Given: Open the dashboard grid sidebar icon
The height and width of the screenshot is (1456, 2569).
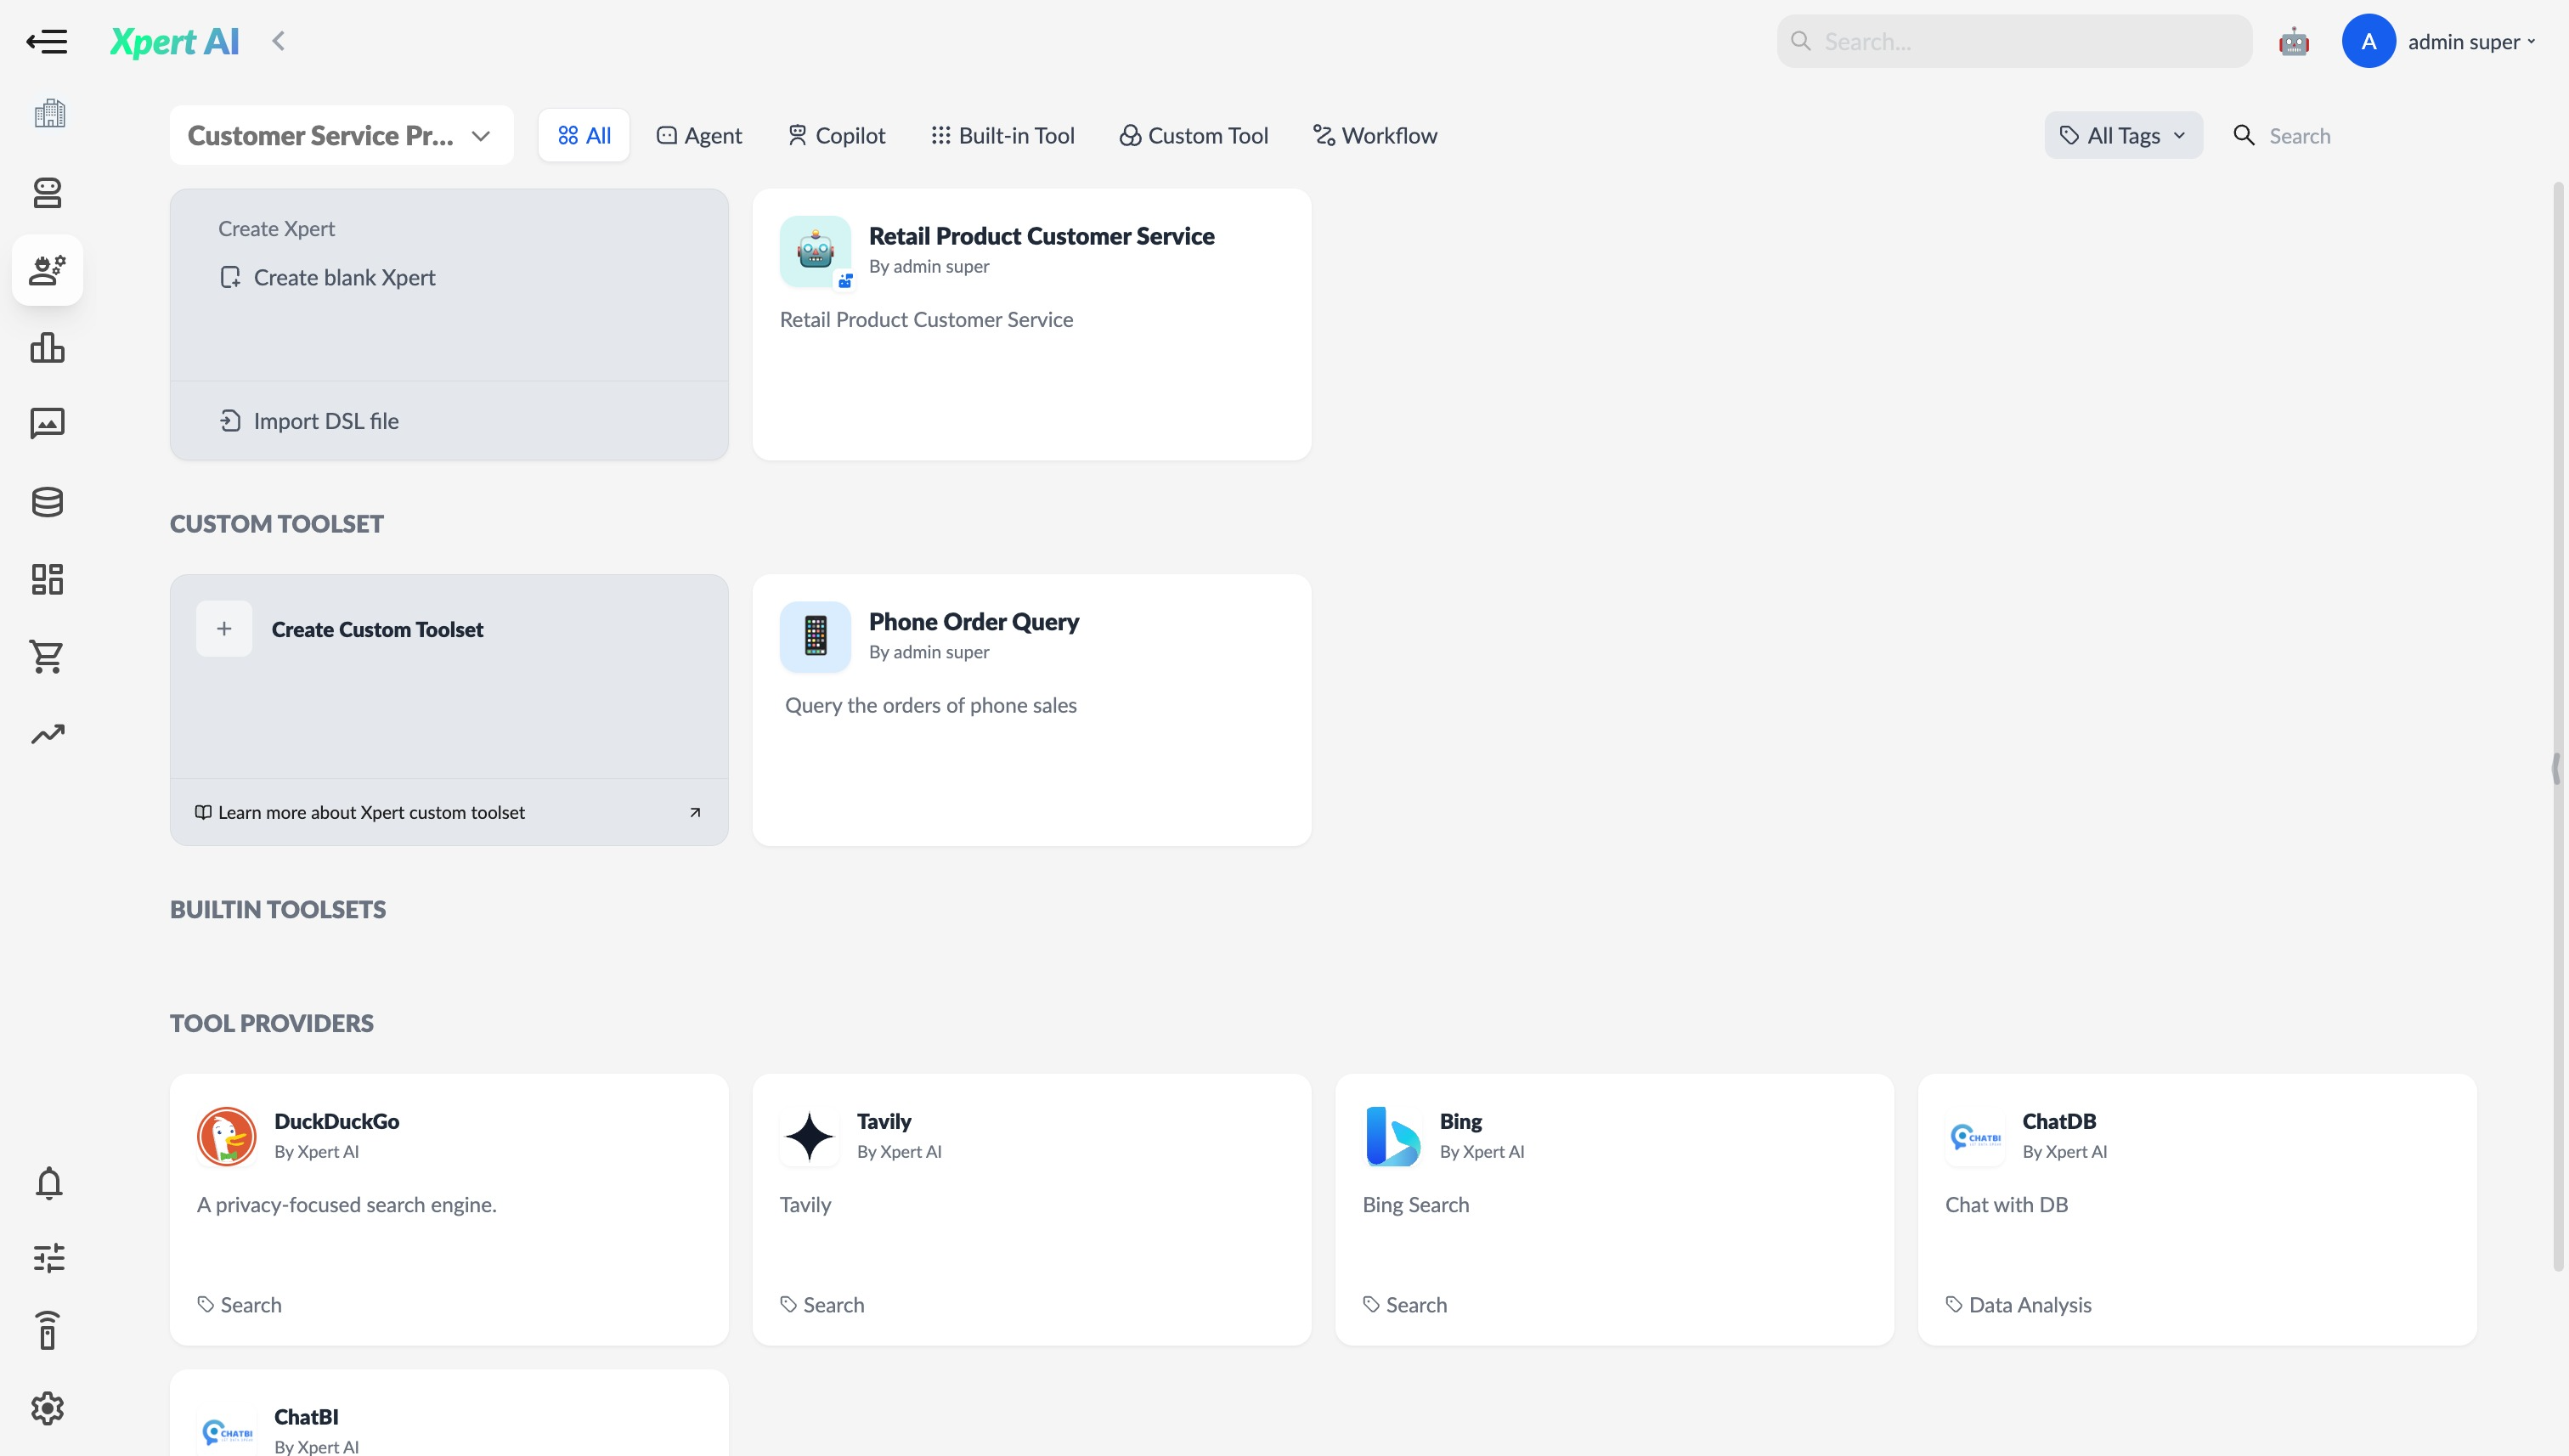Looking at the screenshot, I should pyautogui.click(x=47, y=579).
